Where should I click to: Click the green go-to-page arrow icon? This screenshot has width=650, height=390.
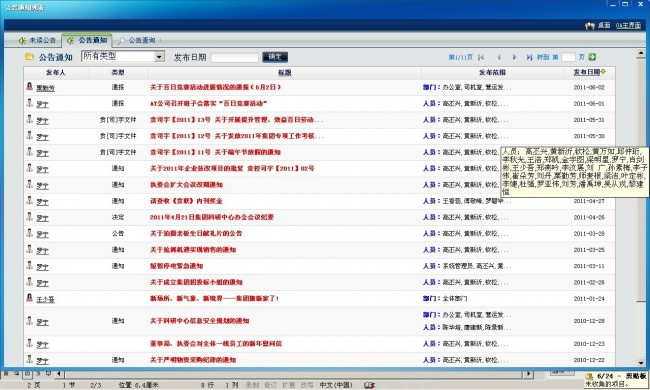[x=592, y=57]
